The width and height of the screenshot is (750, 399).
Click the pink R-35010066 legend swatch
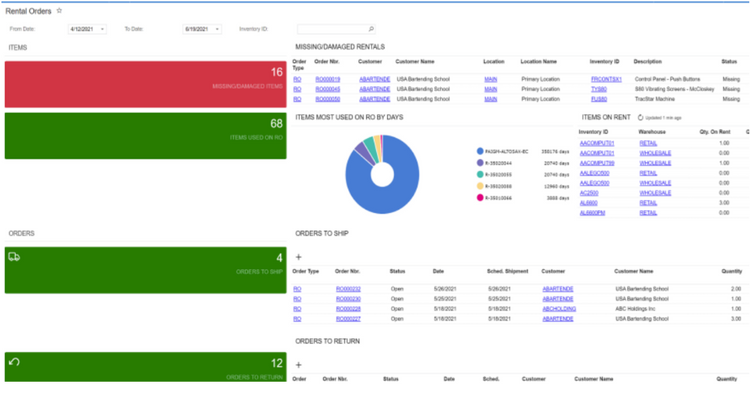480,198
